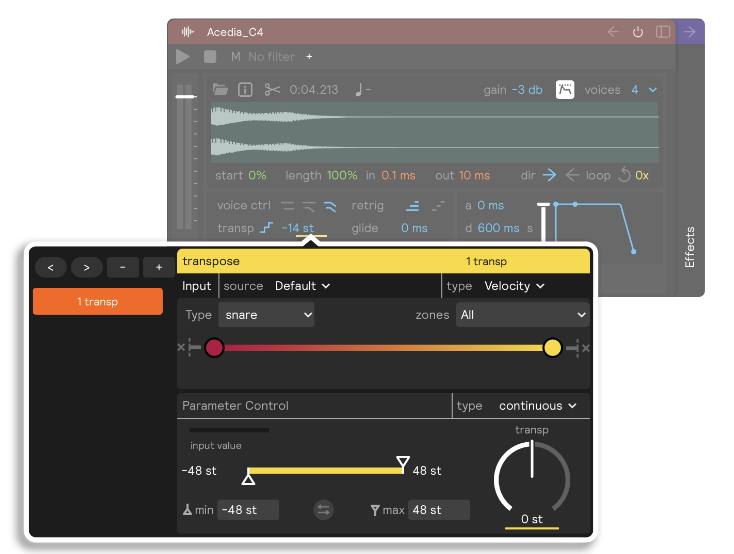Click the yellow right range handle

pyautogui.click(x=552, y=347)
